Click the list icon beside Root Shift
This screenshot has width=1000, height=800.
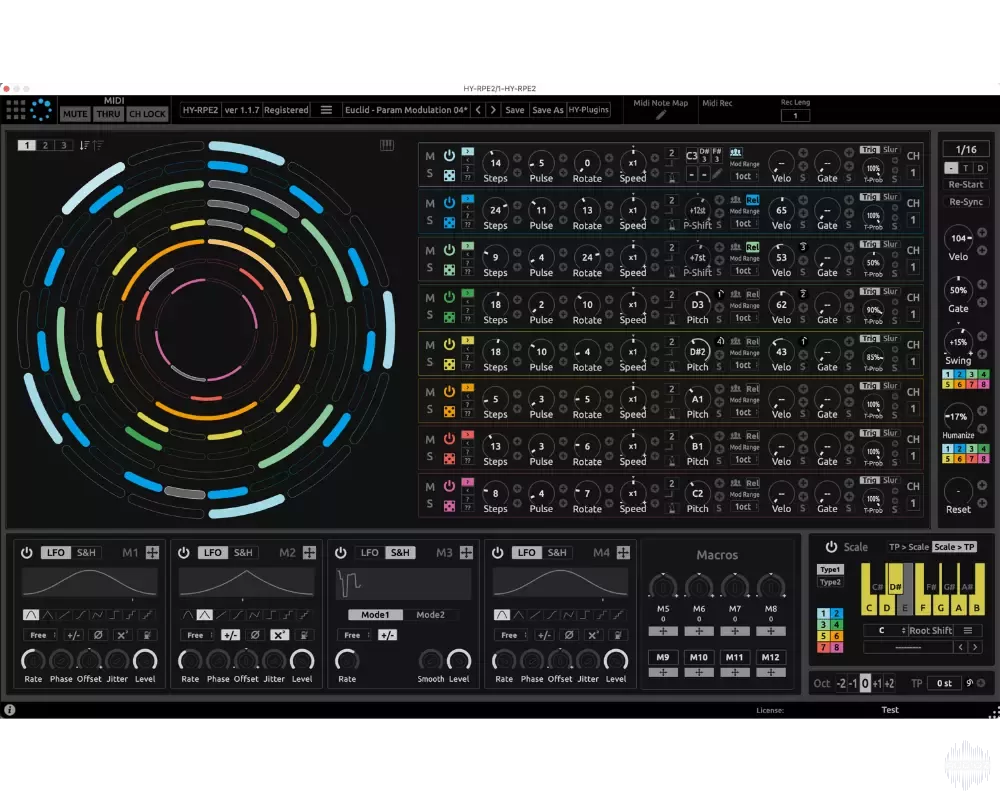(x=967, y=630)
